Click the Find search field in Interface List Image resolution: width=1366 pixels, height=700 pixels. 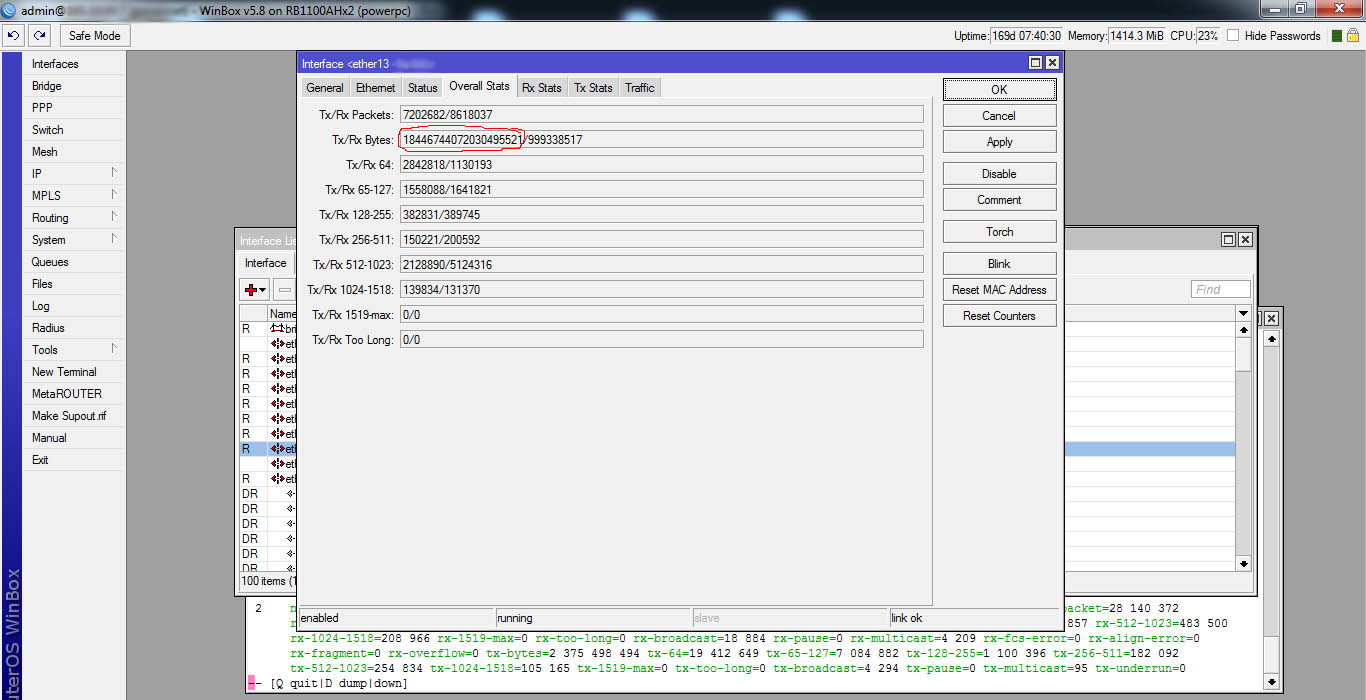(1220, 290)
